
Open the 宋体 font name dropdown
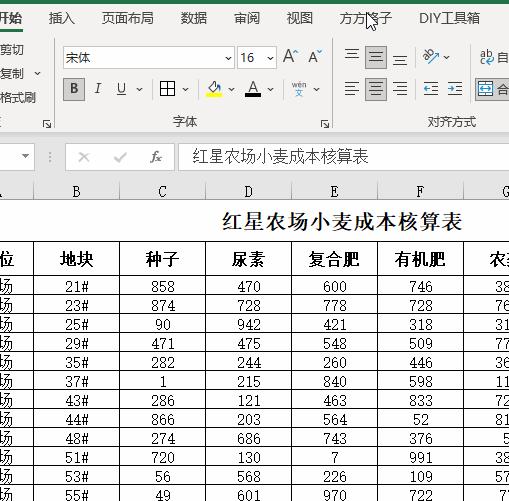pyautogui.click(x=228, y=58)
